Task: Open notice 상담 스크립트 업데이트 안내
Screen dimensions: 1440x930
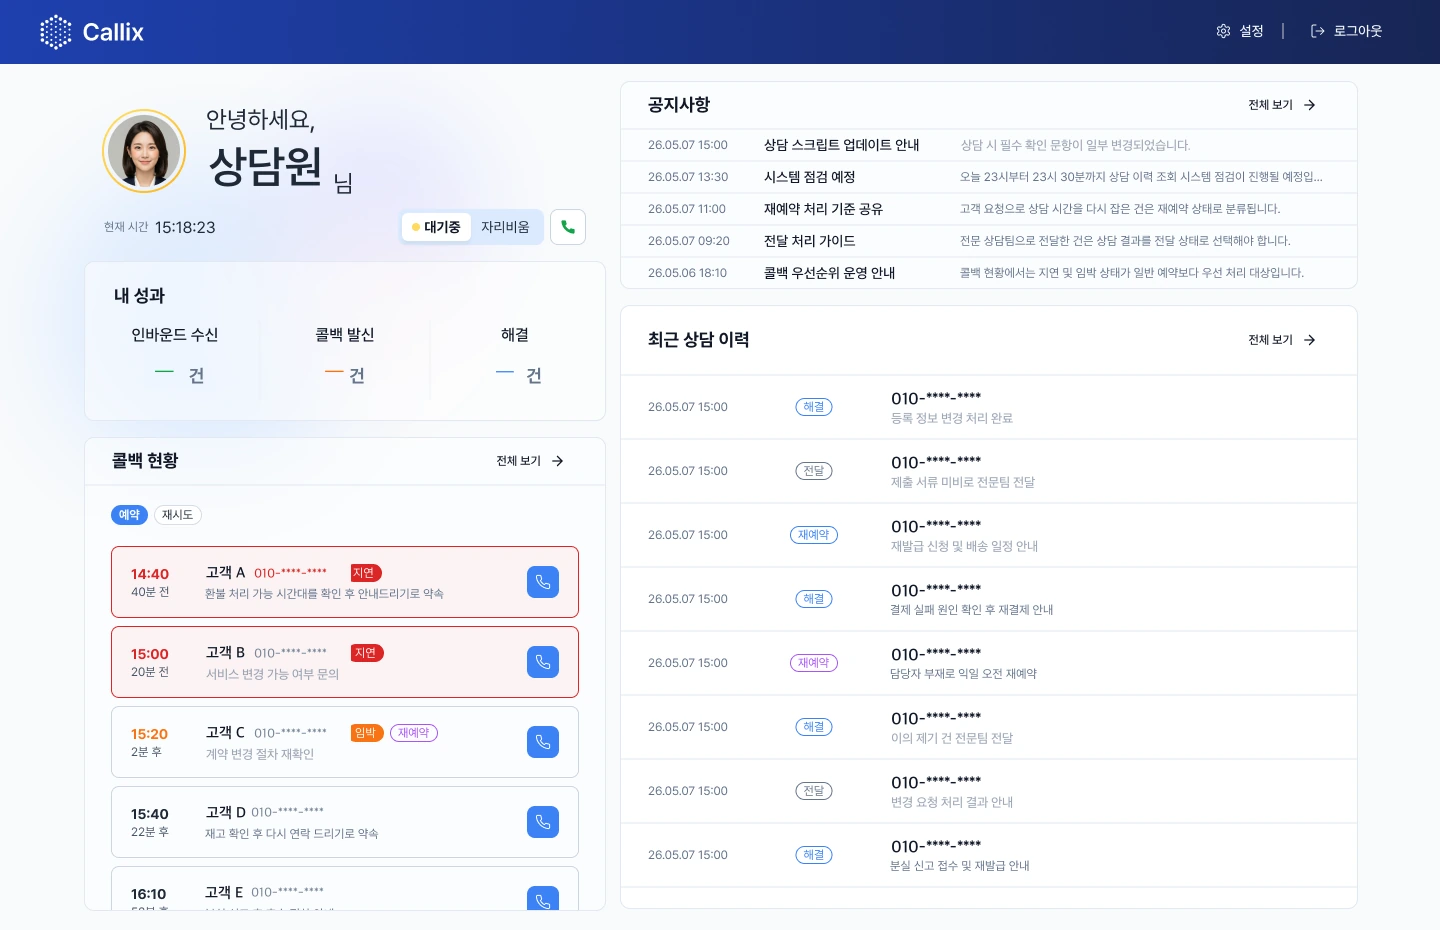Action: tap(989, 145)
